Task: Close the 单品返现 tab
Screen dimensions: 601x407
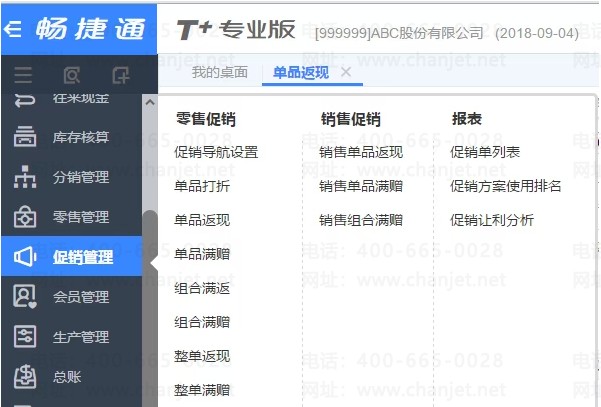Action: [346, 72]
